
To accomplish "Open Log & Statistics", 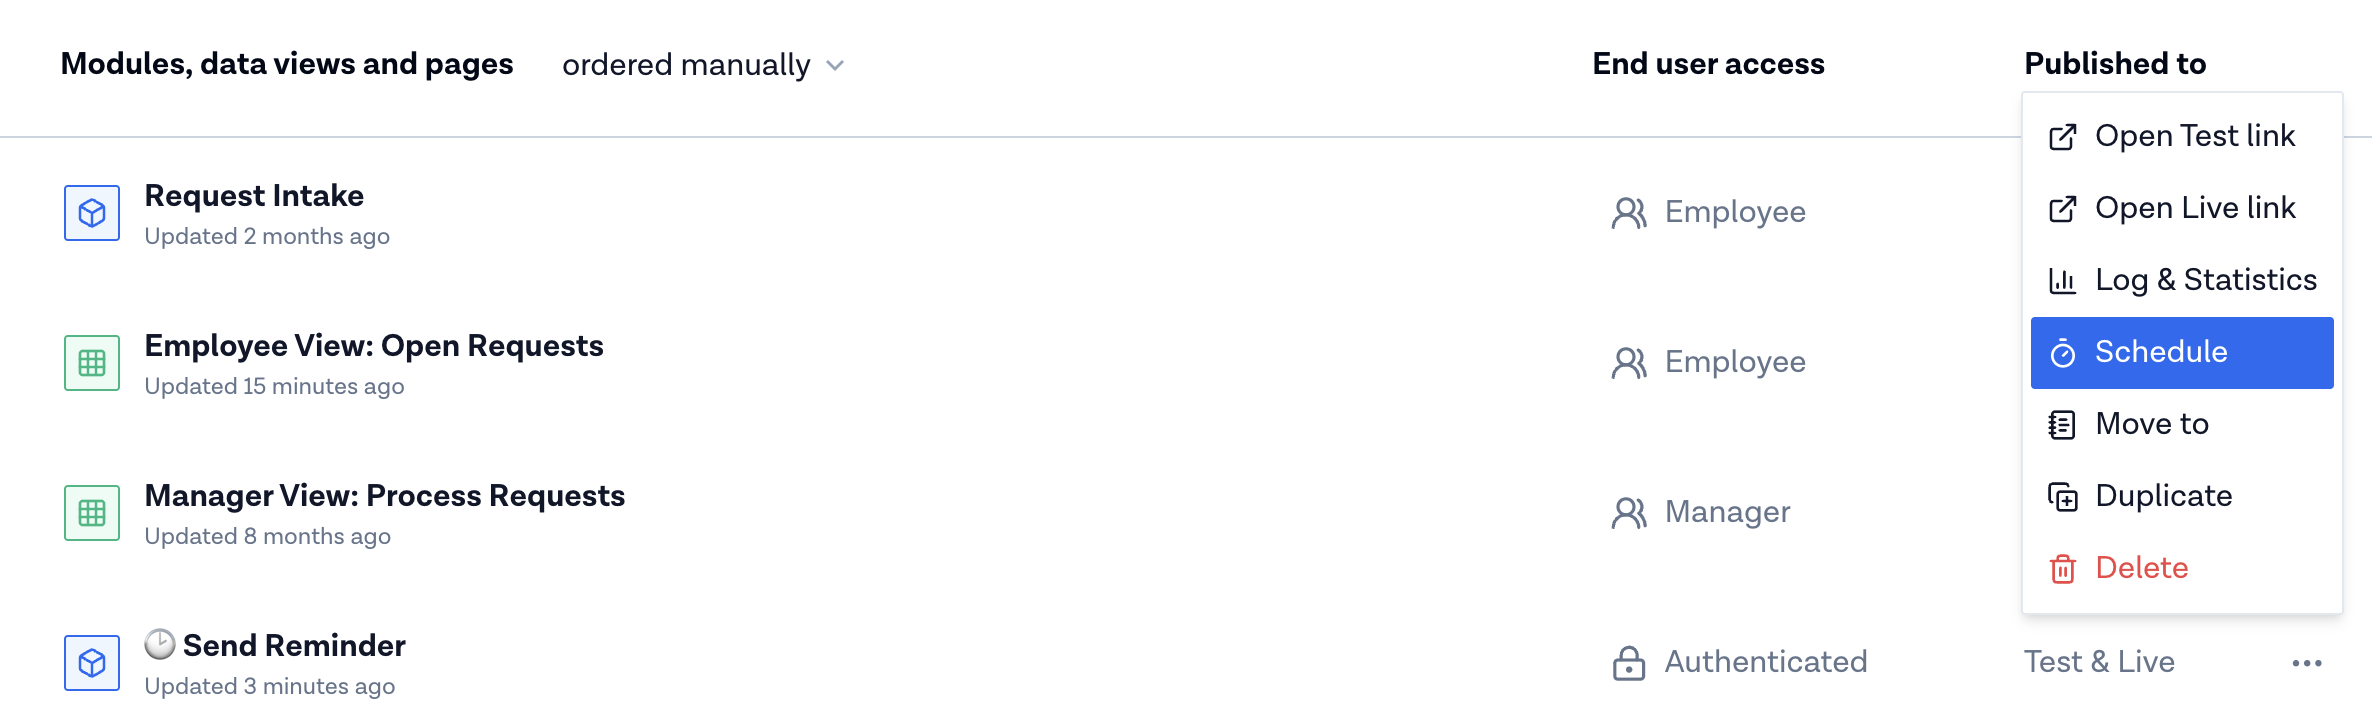I will click(x=2205, y=280).
